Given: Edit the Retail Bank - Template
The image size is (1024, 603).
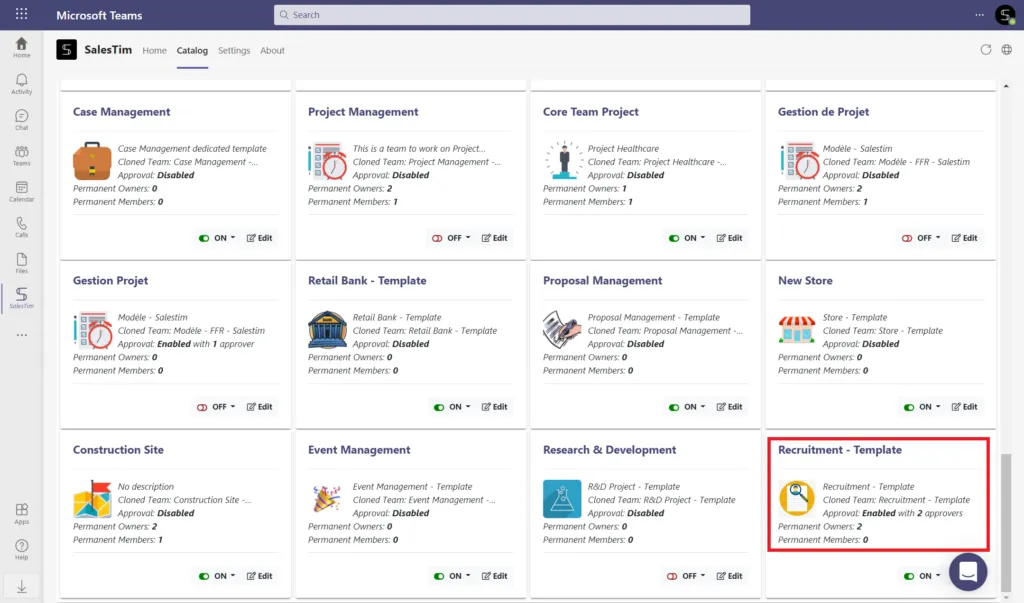Looking at the screenshot, I should click(x=494, y=407).
